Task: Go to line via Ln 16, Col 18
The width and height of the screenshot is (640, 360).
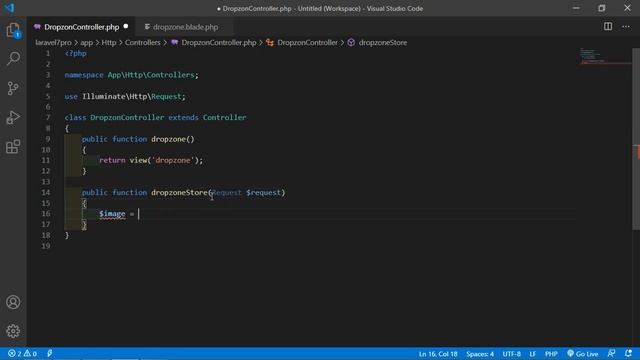Action: pos(438,354)
